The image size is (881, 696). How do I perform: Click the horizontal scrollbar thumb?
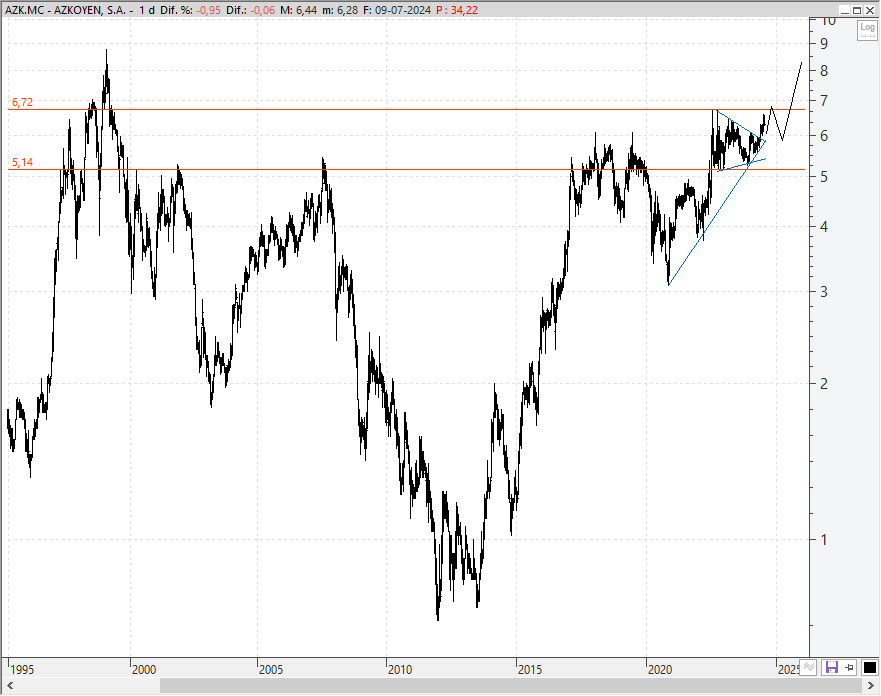511,686
